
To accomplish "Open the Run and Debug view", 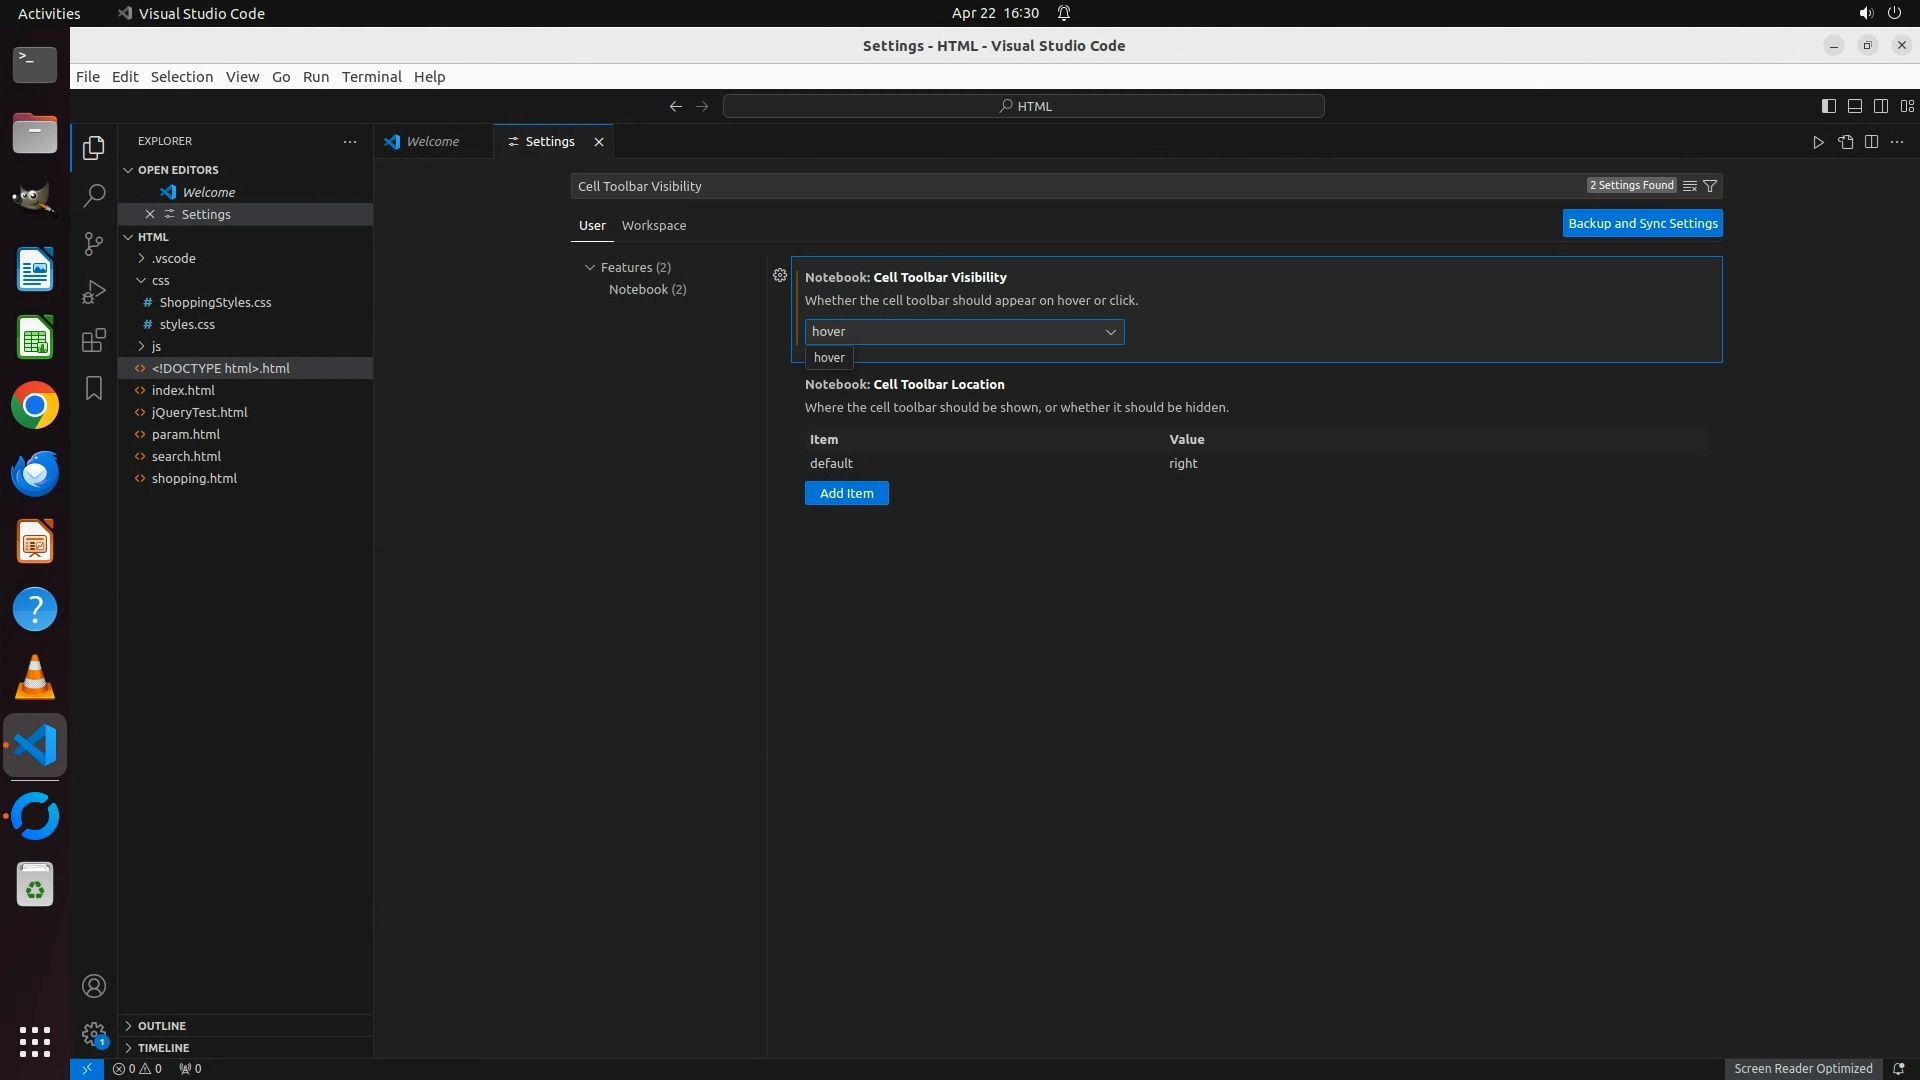I will click(x=94, y=291).
